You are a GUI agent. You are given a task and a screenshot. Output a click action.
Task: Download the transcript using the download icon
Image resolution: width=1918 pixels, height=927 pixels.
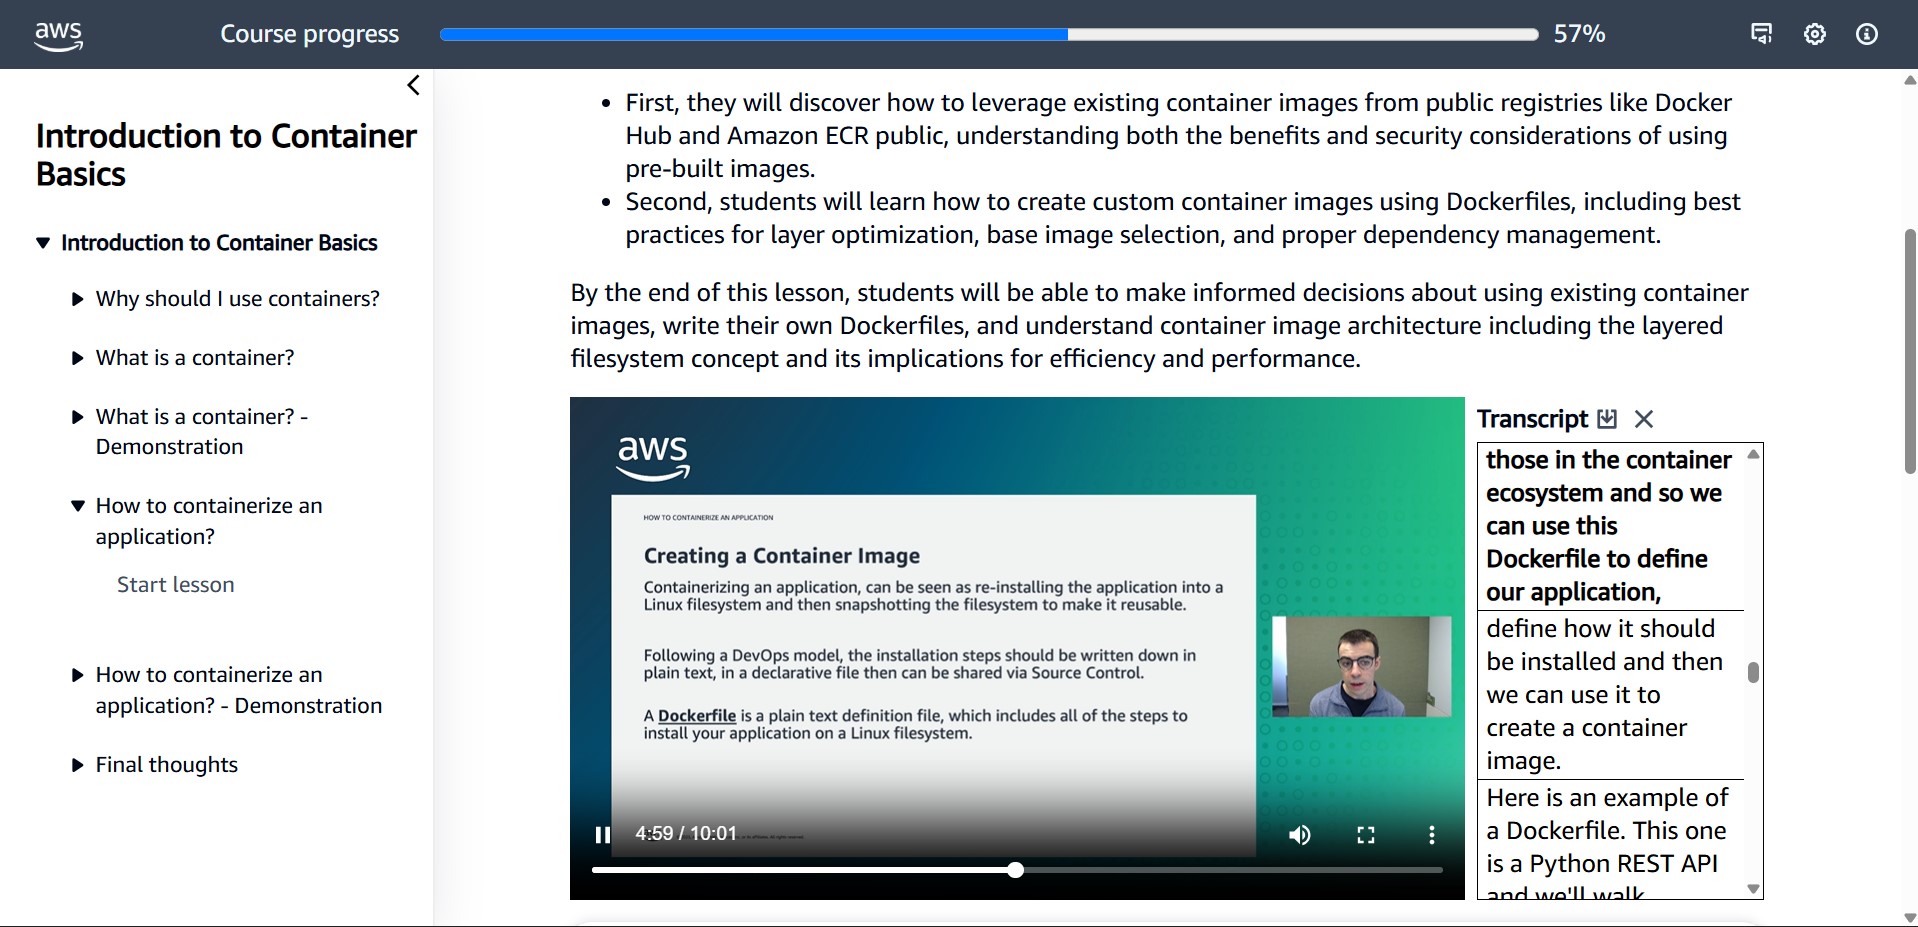click(1607, 419)
